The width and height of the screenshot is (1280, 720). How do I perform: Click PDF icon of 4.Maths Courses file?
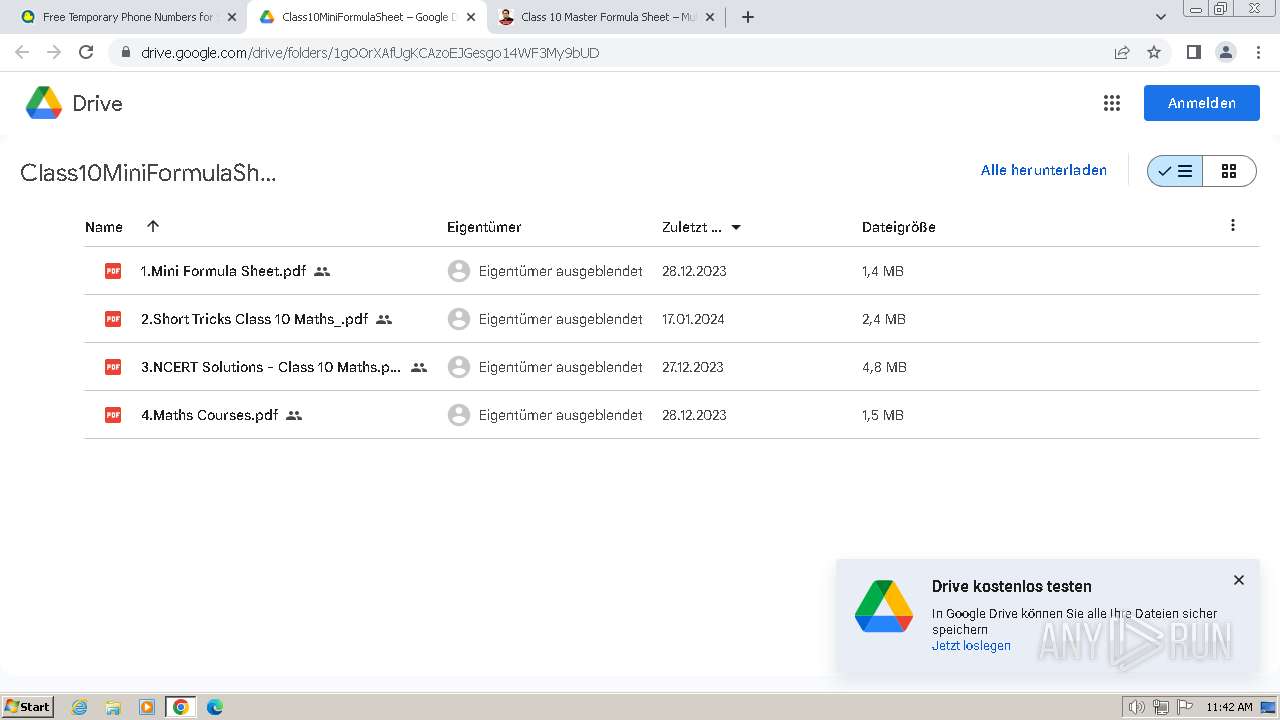click(x=113, y=415)
